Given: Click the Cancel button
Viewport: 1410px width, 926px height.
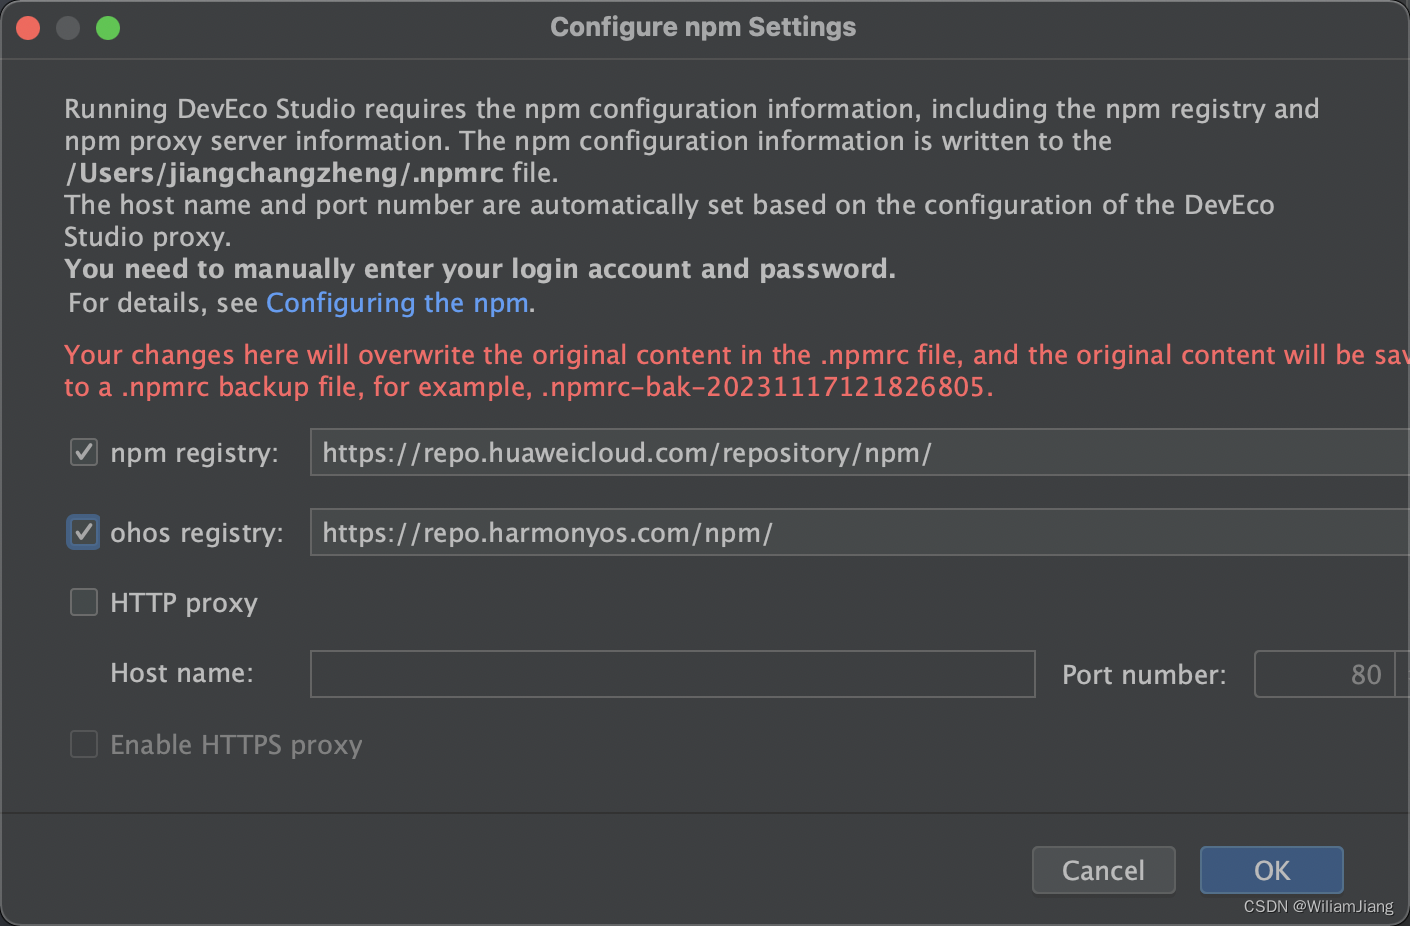Looking at the screenshot, I should (x=1103, y=870).
